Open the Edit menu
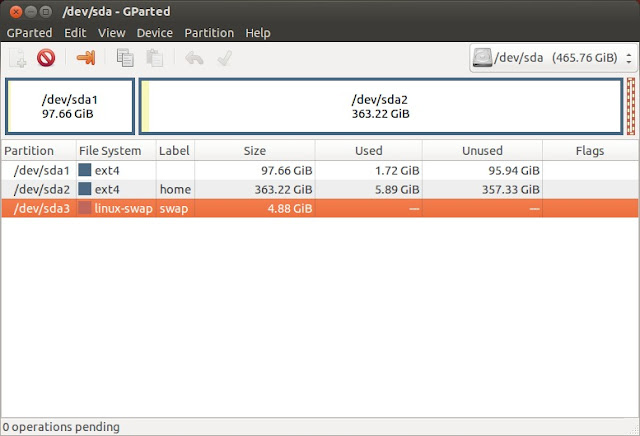The height and width of the screenshot is (436, 640). point(75,33)
